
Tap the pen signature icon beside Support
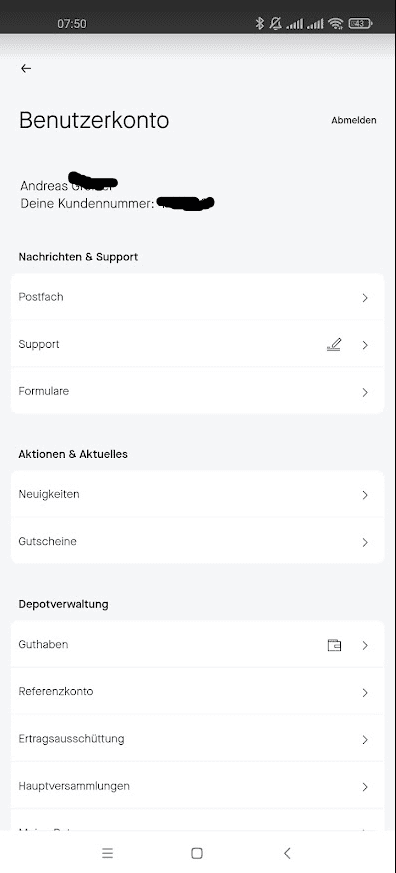click(x=334, y=345)
